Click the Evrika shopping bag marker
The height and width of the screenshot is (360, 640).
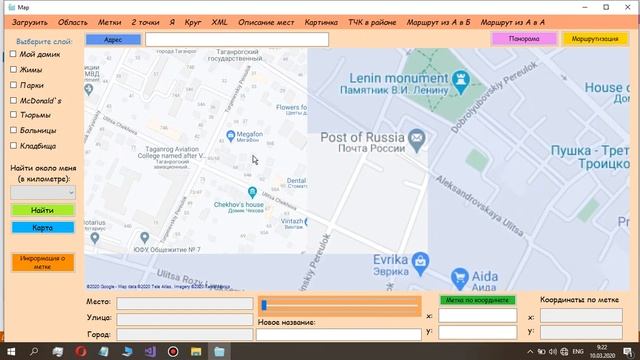(420, 263)
